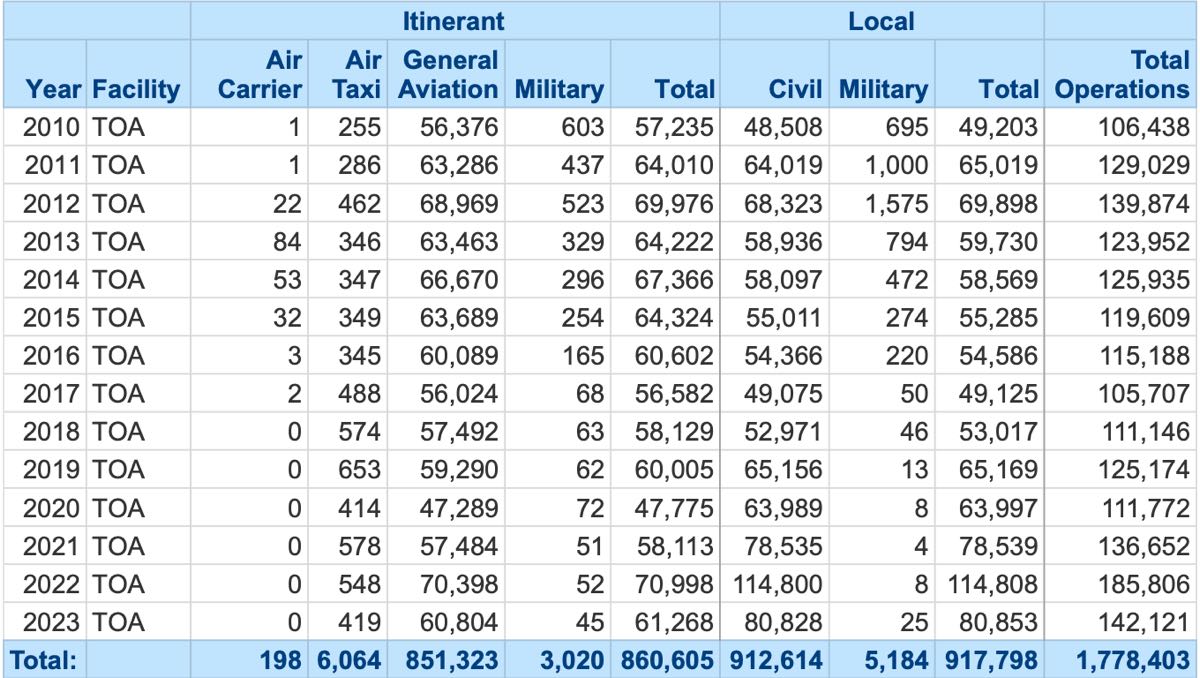Click the TOA facility cell for 2016
The height and width of the screenshot is (678, 1200).
pyautogui.click(x=119, y=354)
